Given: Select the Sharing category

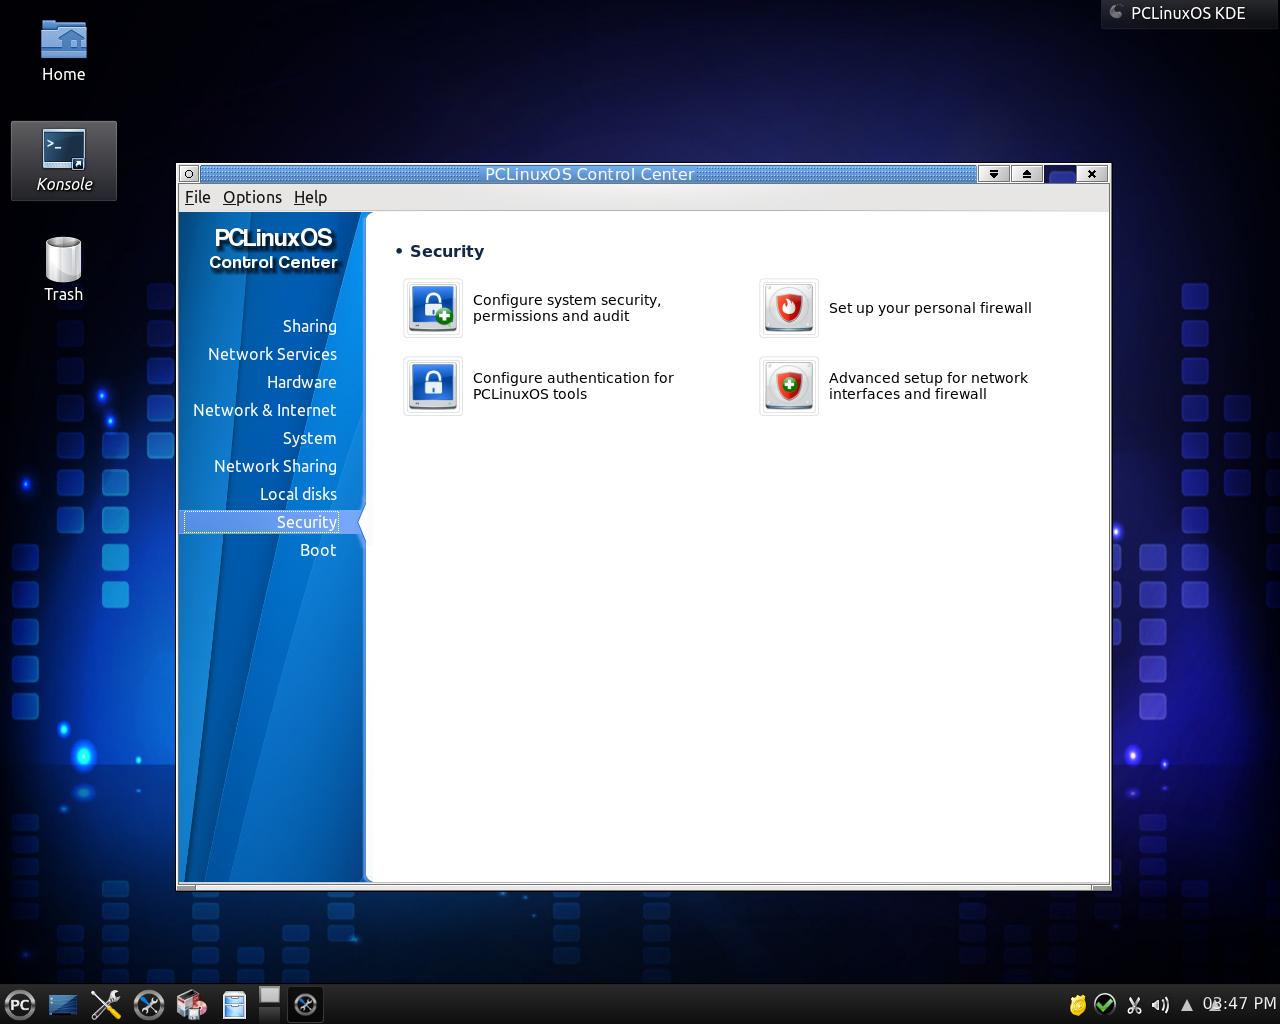Looking at the screenshot, I should tap(310, 326).
